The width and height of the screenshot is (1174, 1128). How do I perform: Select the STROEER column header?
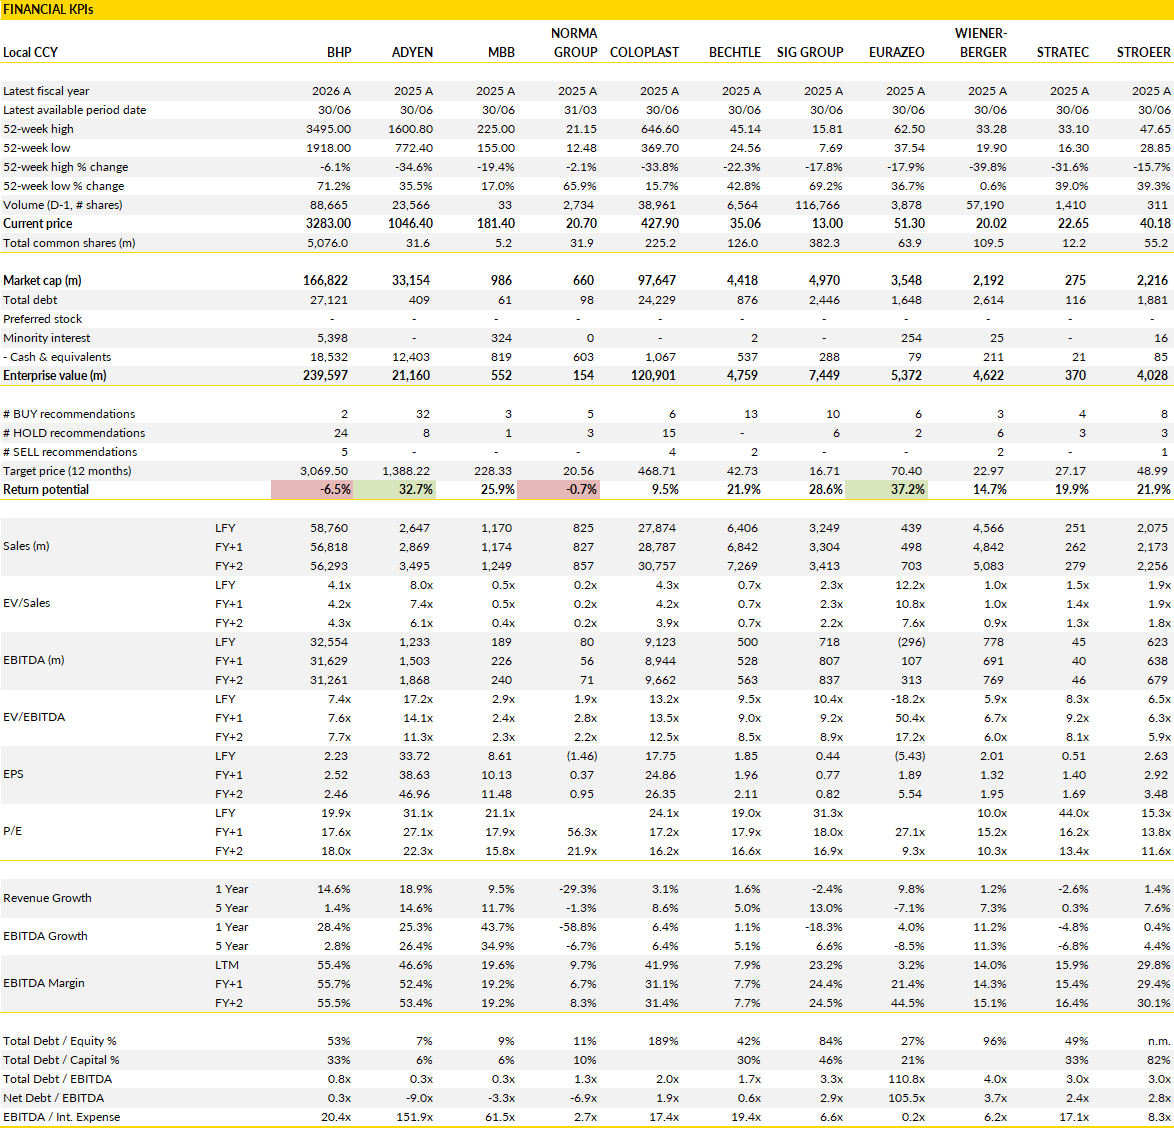[x=1143, y=52]
